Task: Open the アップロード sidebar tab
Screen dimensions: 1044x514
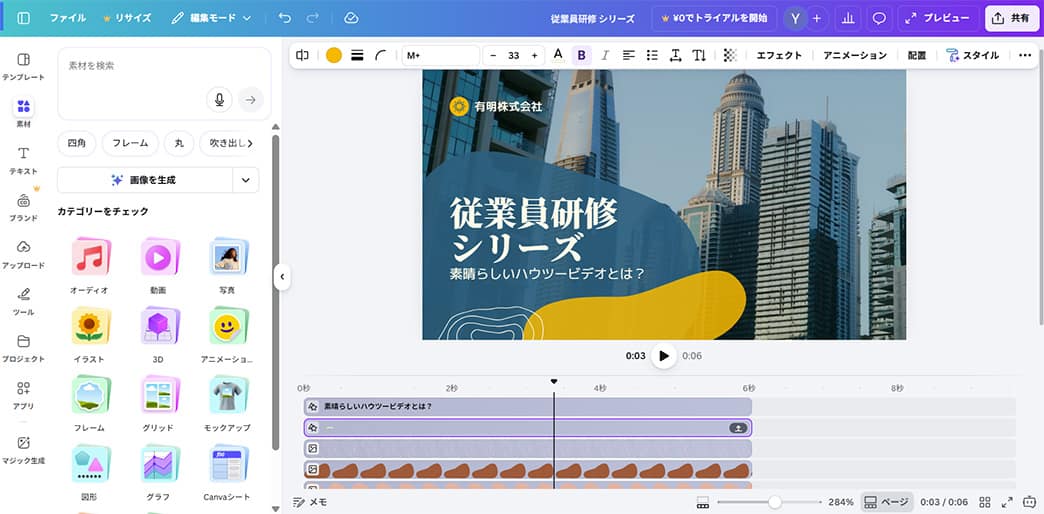Action: [x=23, y=255]
